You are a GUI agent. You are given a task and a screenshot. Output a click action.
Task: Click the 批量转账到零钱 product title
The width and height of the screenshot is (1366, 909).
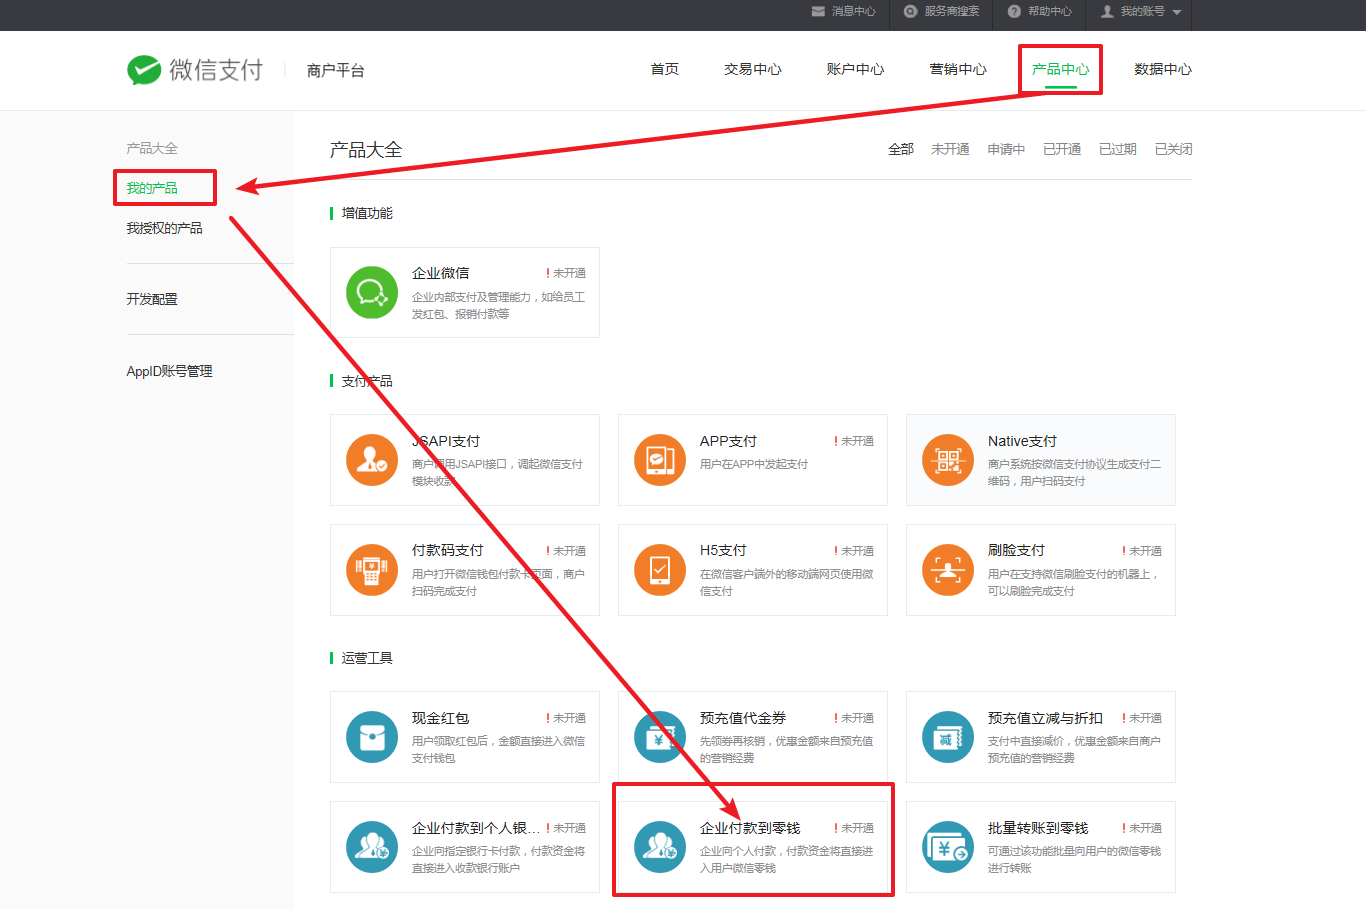pyautogui.click(x=1038, y=828)
